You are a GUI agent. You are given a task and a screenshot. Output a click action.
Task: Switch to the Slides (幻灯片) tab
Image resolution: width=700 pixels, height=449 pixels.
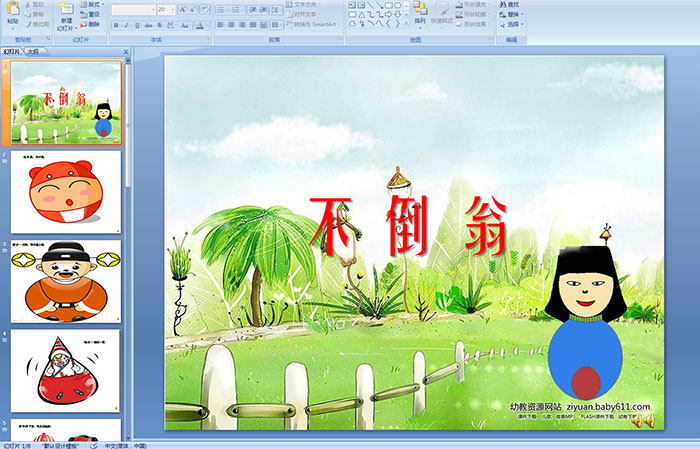[x=12, y=51]
